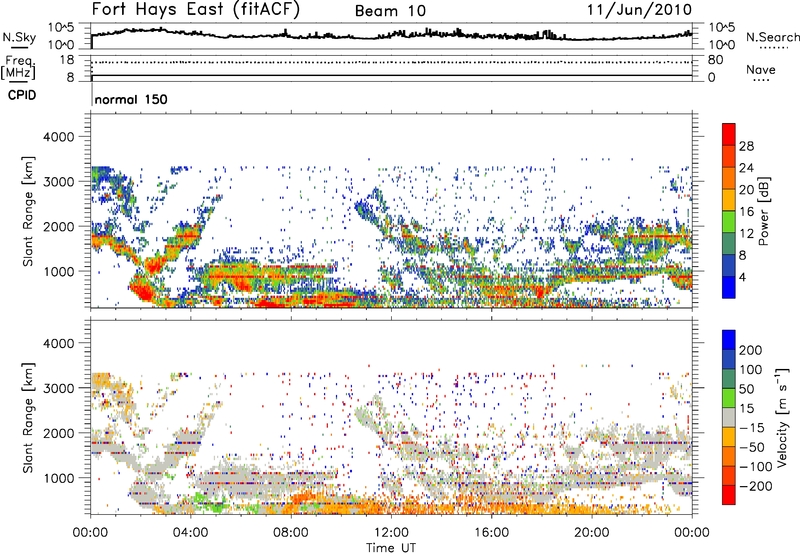
Task: Click the '28' tick on power colorbar
Action: coord(746,146)
